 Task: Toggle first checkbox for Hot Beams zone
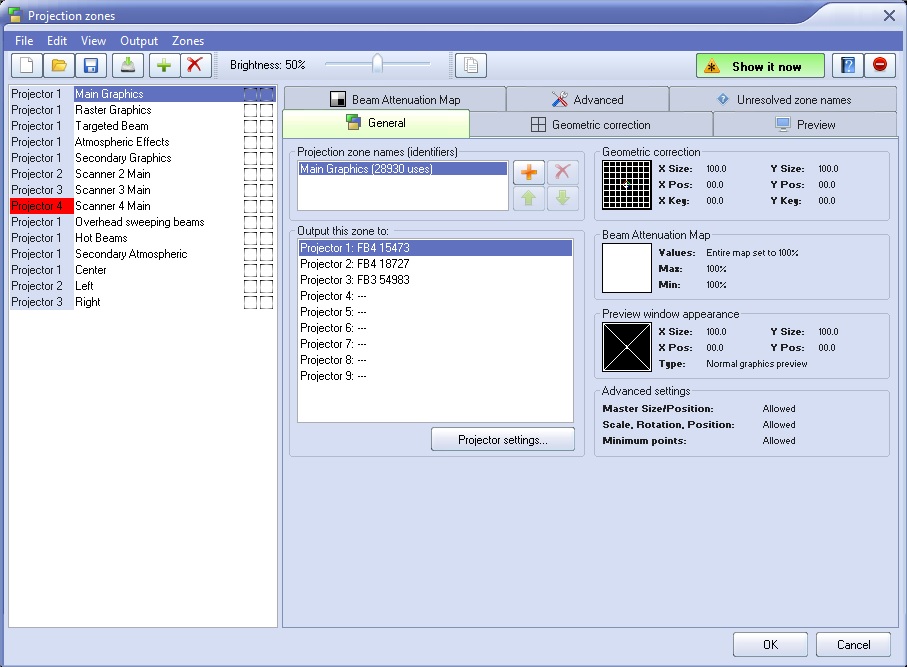[251, 238]
